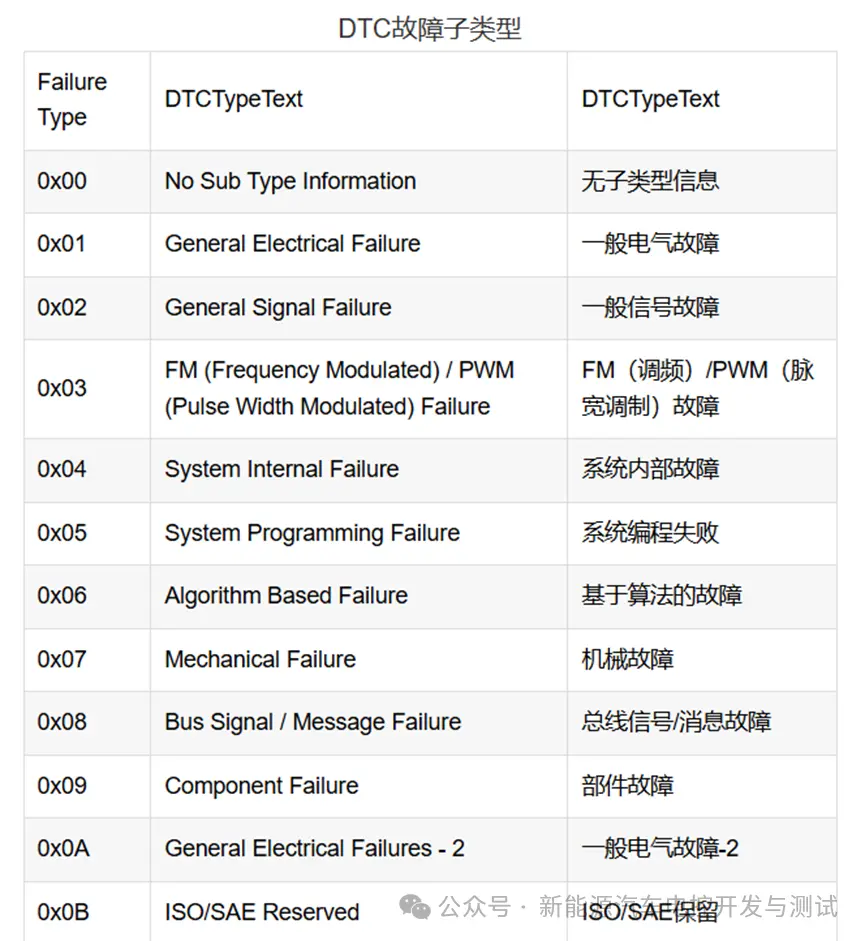The height and width of the screenshot is (941, 865).
Task: Select the System Internal Failure cell
Action: (359, 470)
